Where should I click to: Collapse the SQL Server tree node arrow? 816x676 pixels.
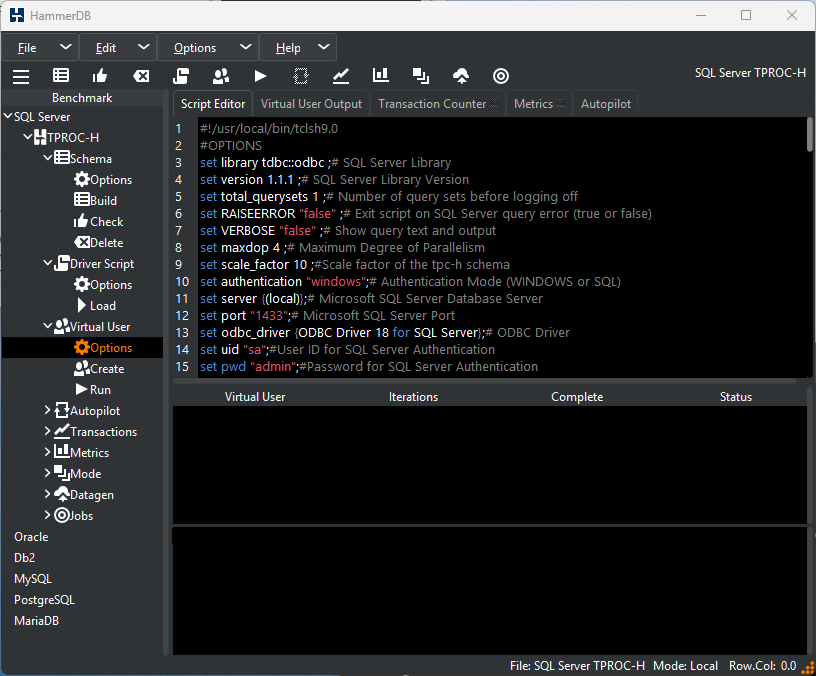(8, 116)
